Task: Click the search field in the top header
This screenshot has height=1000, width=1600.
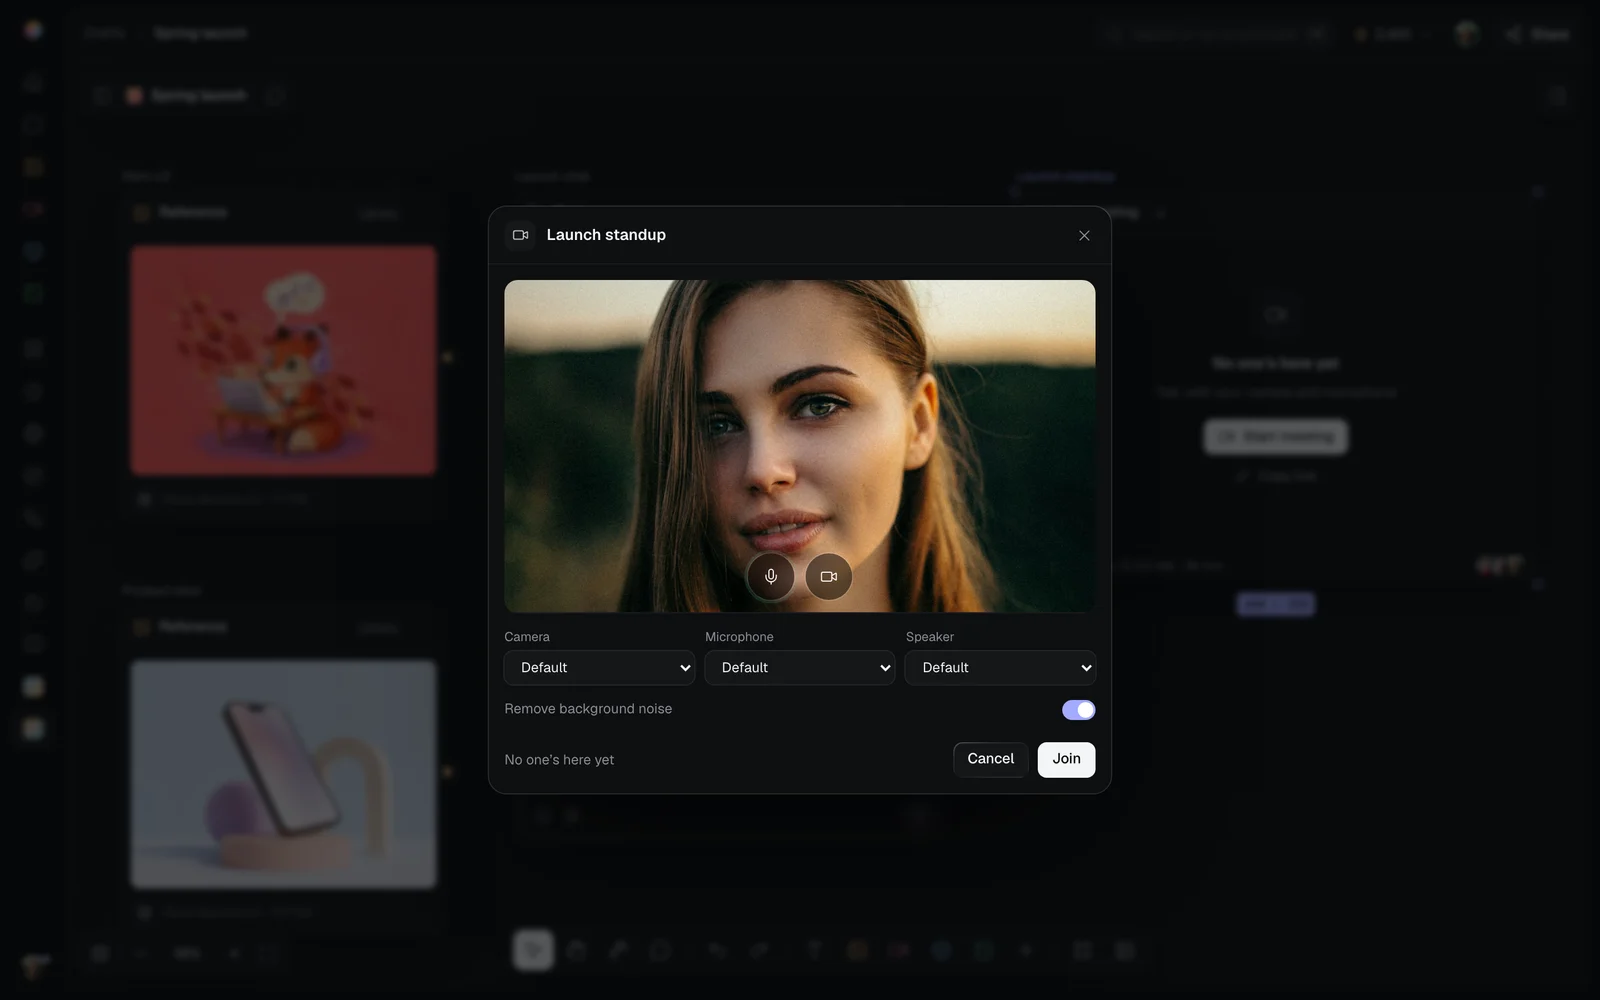Action: pyautogui.click(x=1216, y=34)
